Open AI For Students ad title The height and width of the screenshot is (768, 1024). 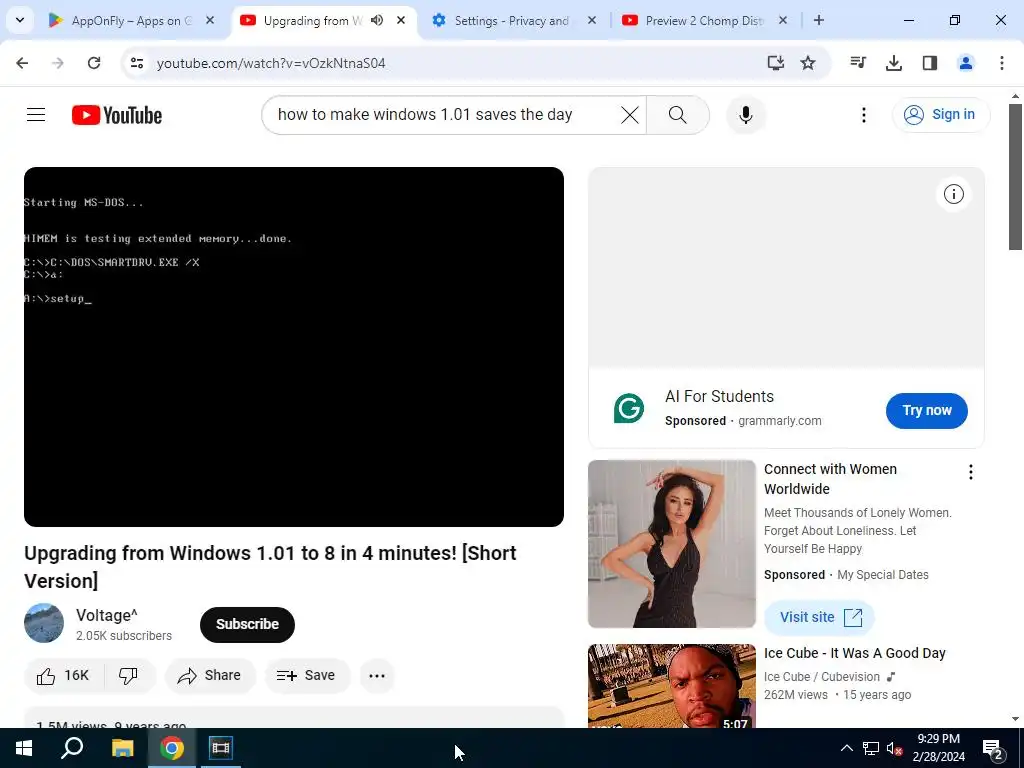tap(719, 396)
